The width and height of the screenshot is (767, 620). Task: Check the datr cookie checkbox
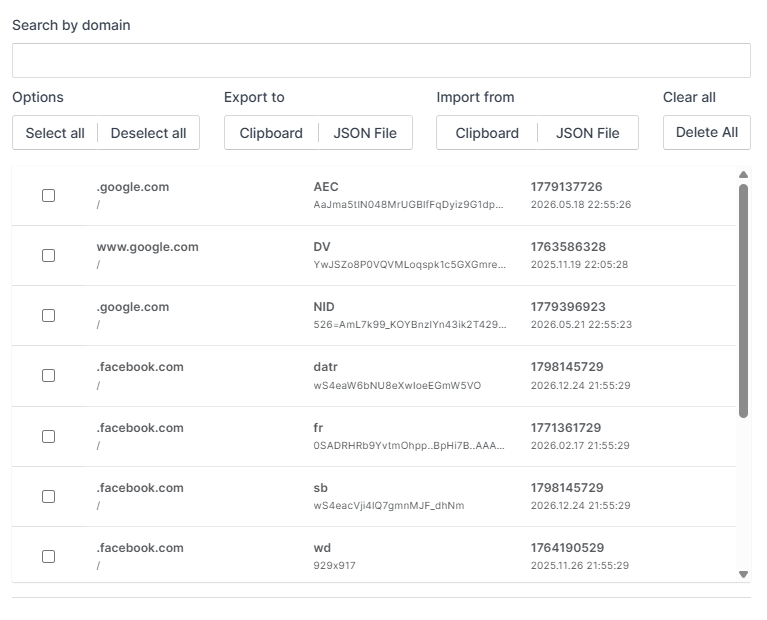pyautogui.click(x=48, y=375)
